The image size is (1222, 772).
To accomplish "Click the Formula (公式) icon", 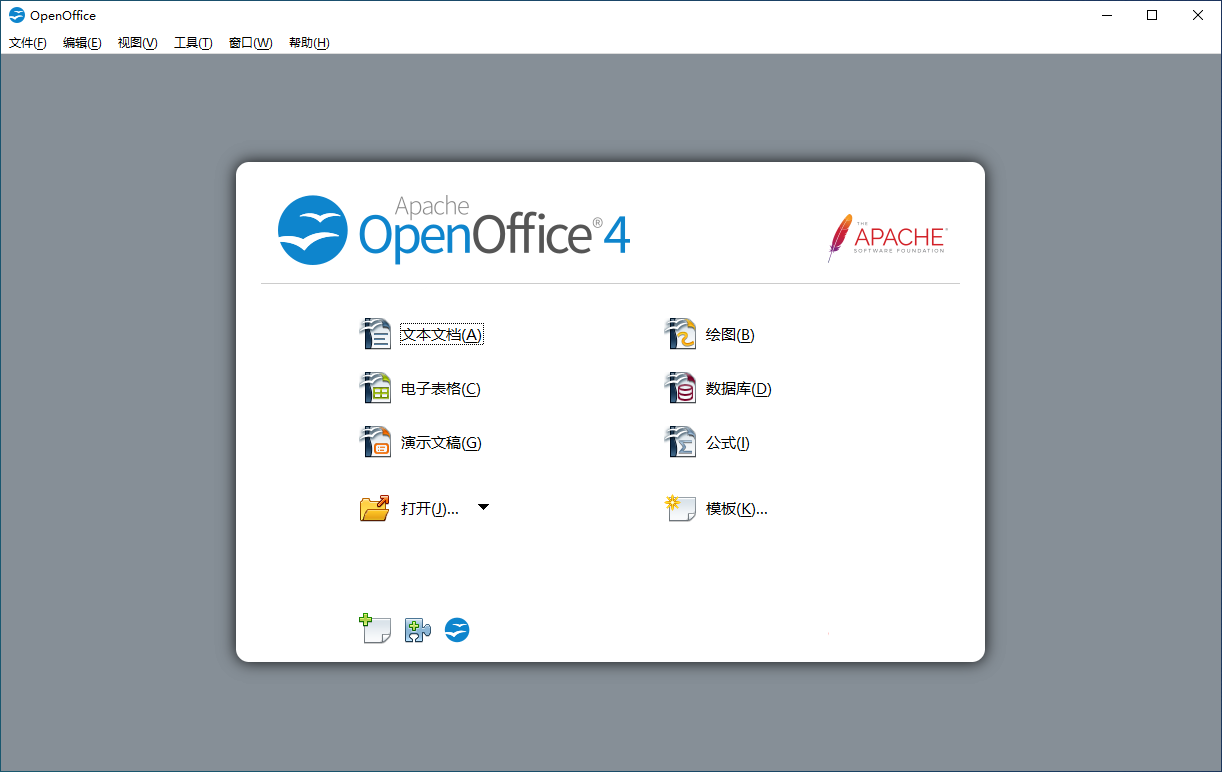I will [x=680, y=442].
